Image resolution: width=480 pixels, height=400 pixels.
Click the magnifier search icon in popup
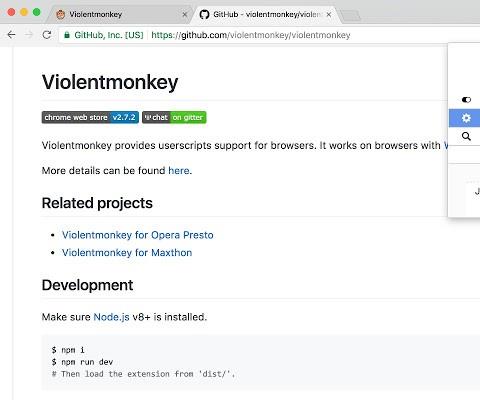466,136
